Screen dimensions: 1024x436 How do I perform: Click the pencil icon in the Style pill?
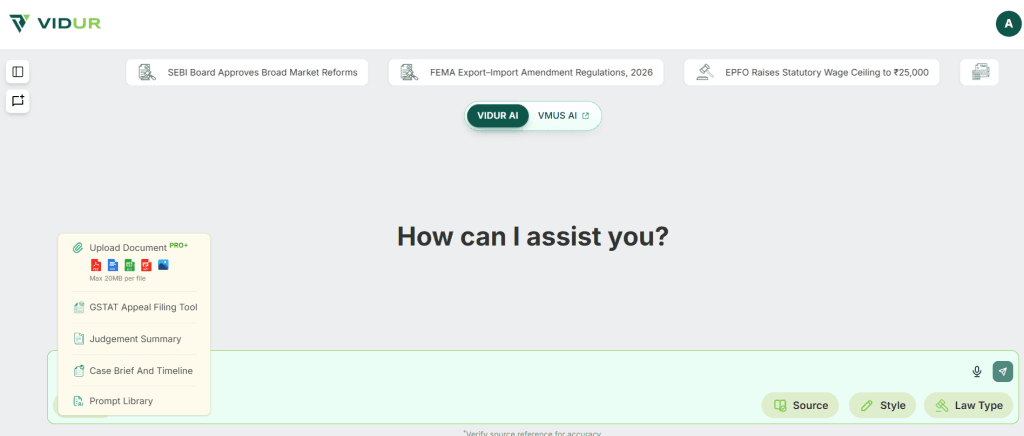[x=867, y=405]
